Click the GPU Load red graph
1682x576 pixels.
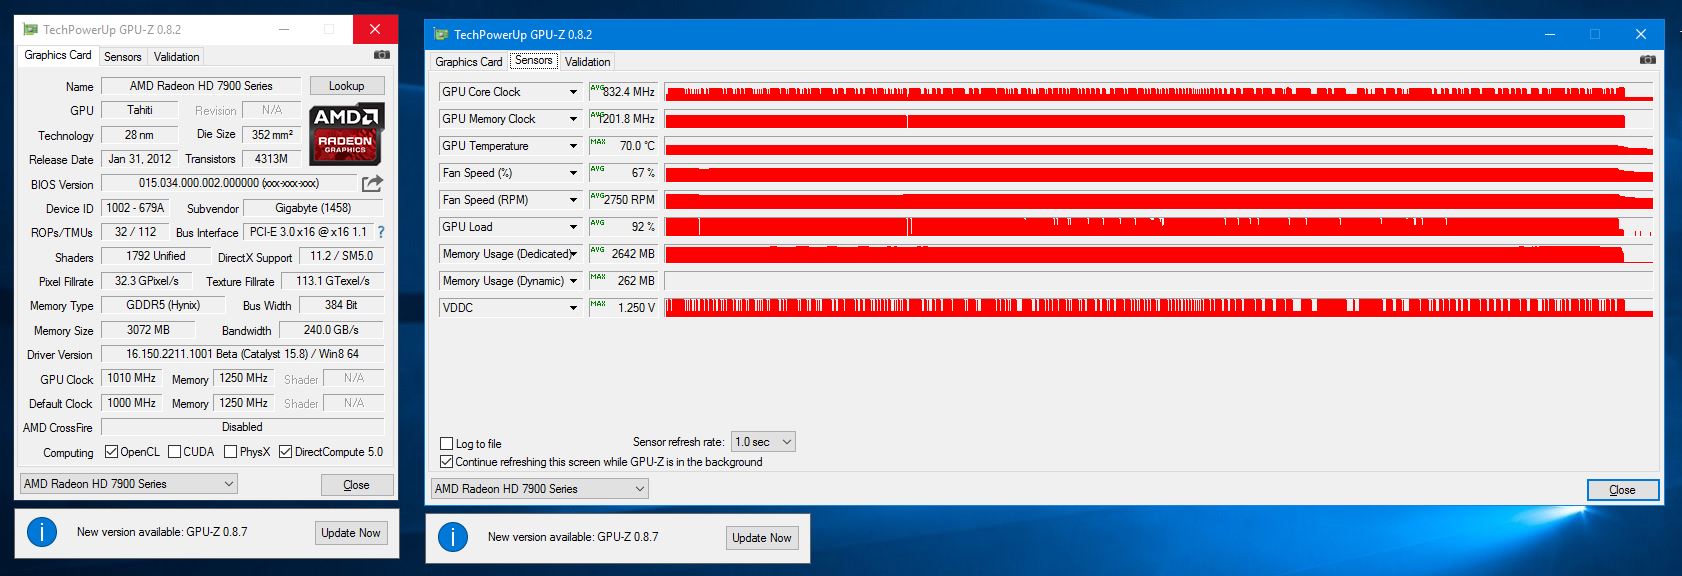(x=1158, y=227)
